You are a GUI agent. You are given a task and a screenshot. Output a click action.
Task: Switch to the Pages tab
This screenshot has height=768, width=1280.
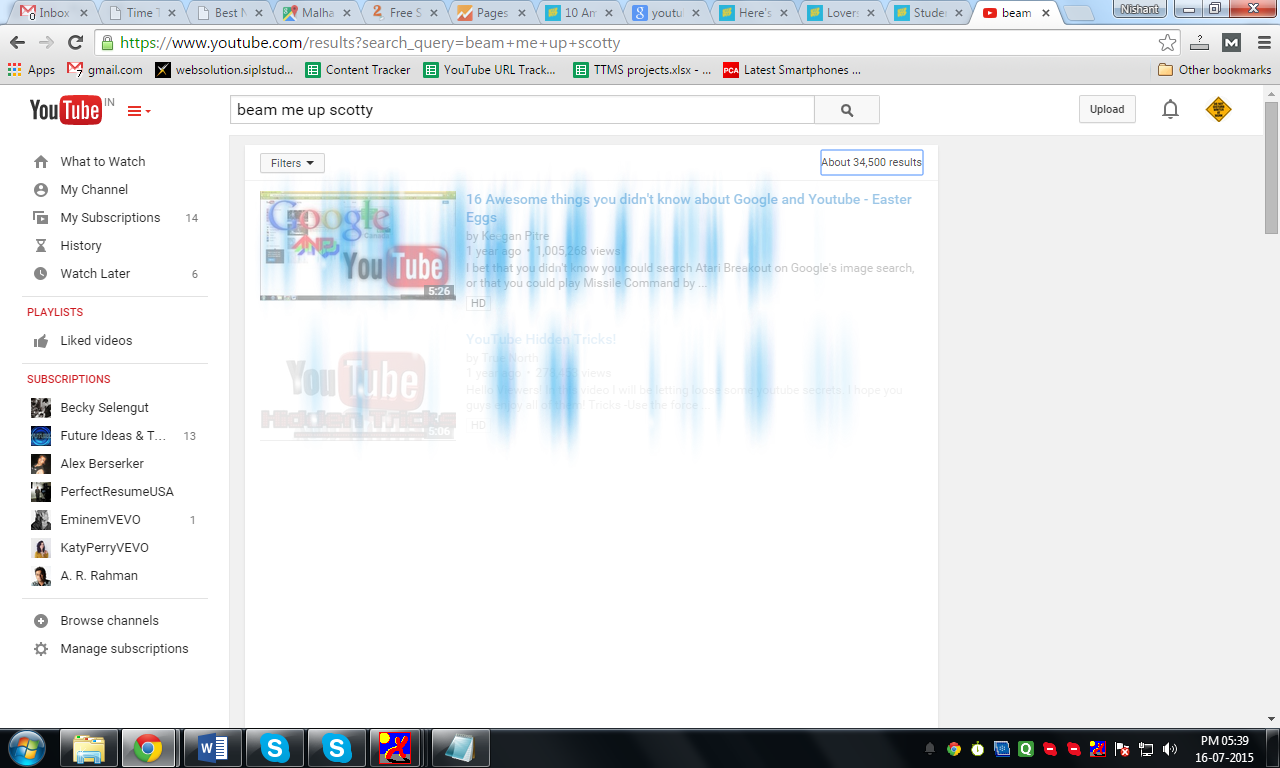pyautogui.click(x=492, y=13)
